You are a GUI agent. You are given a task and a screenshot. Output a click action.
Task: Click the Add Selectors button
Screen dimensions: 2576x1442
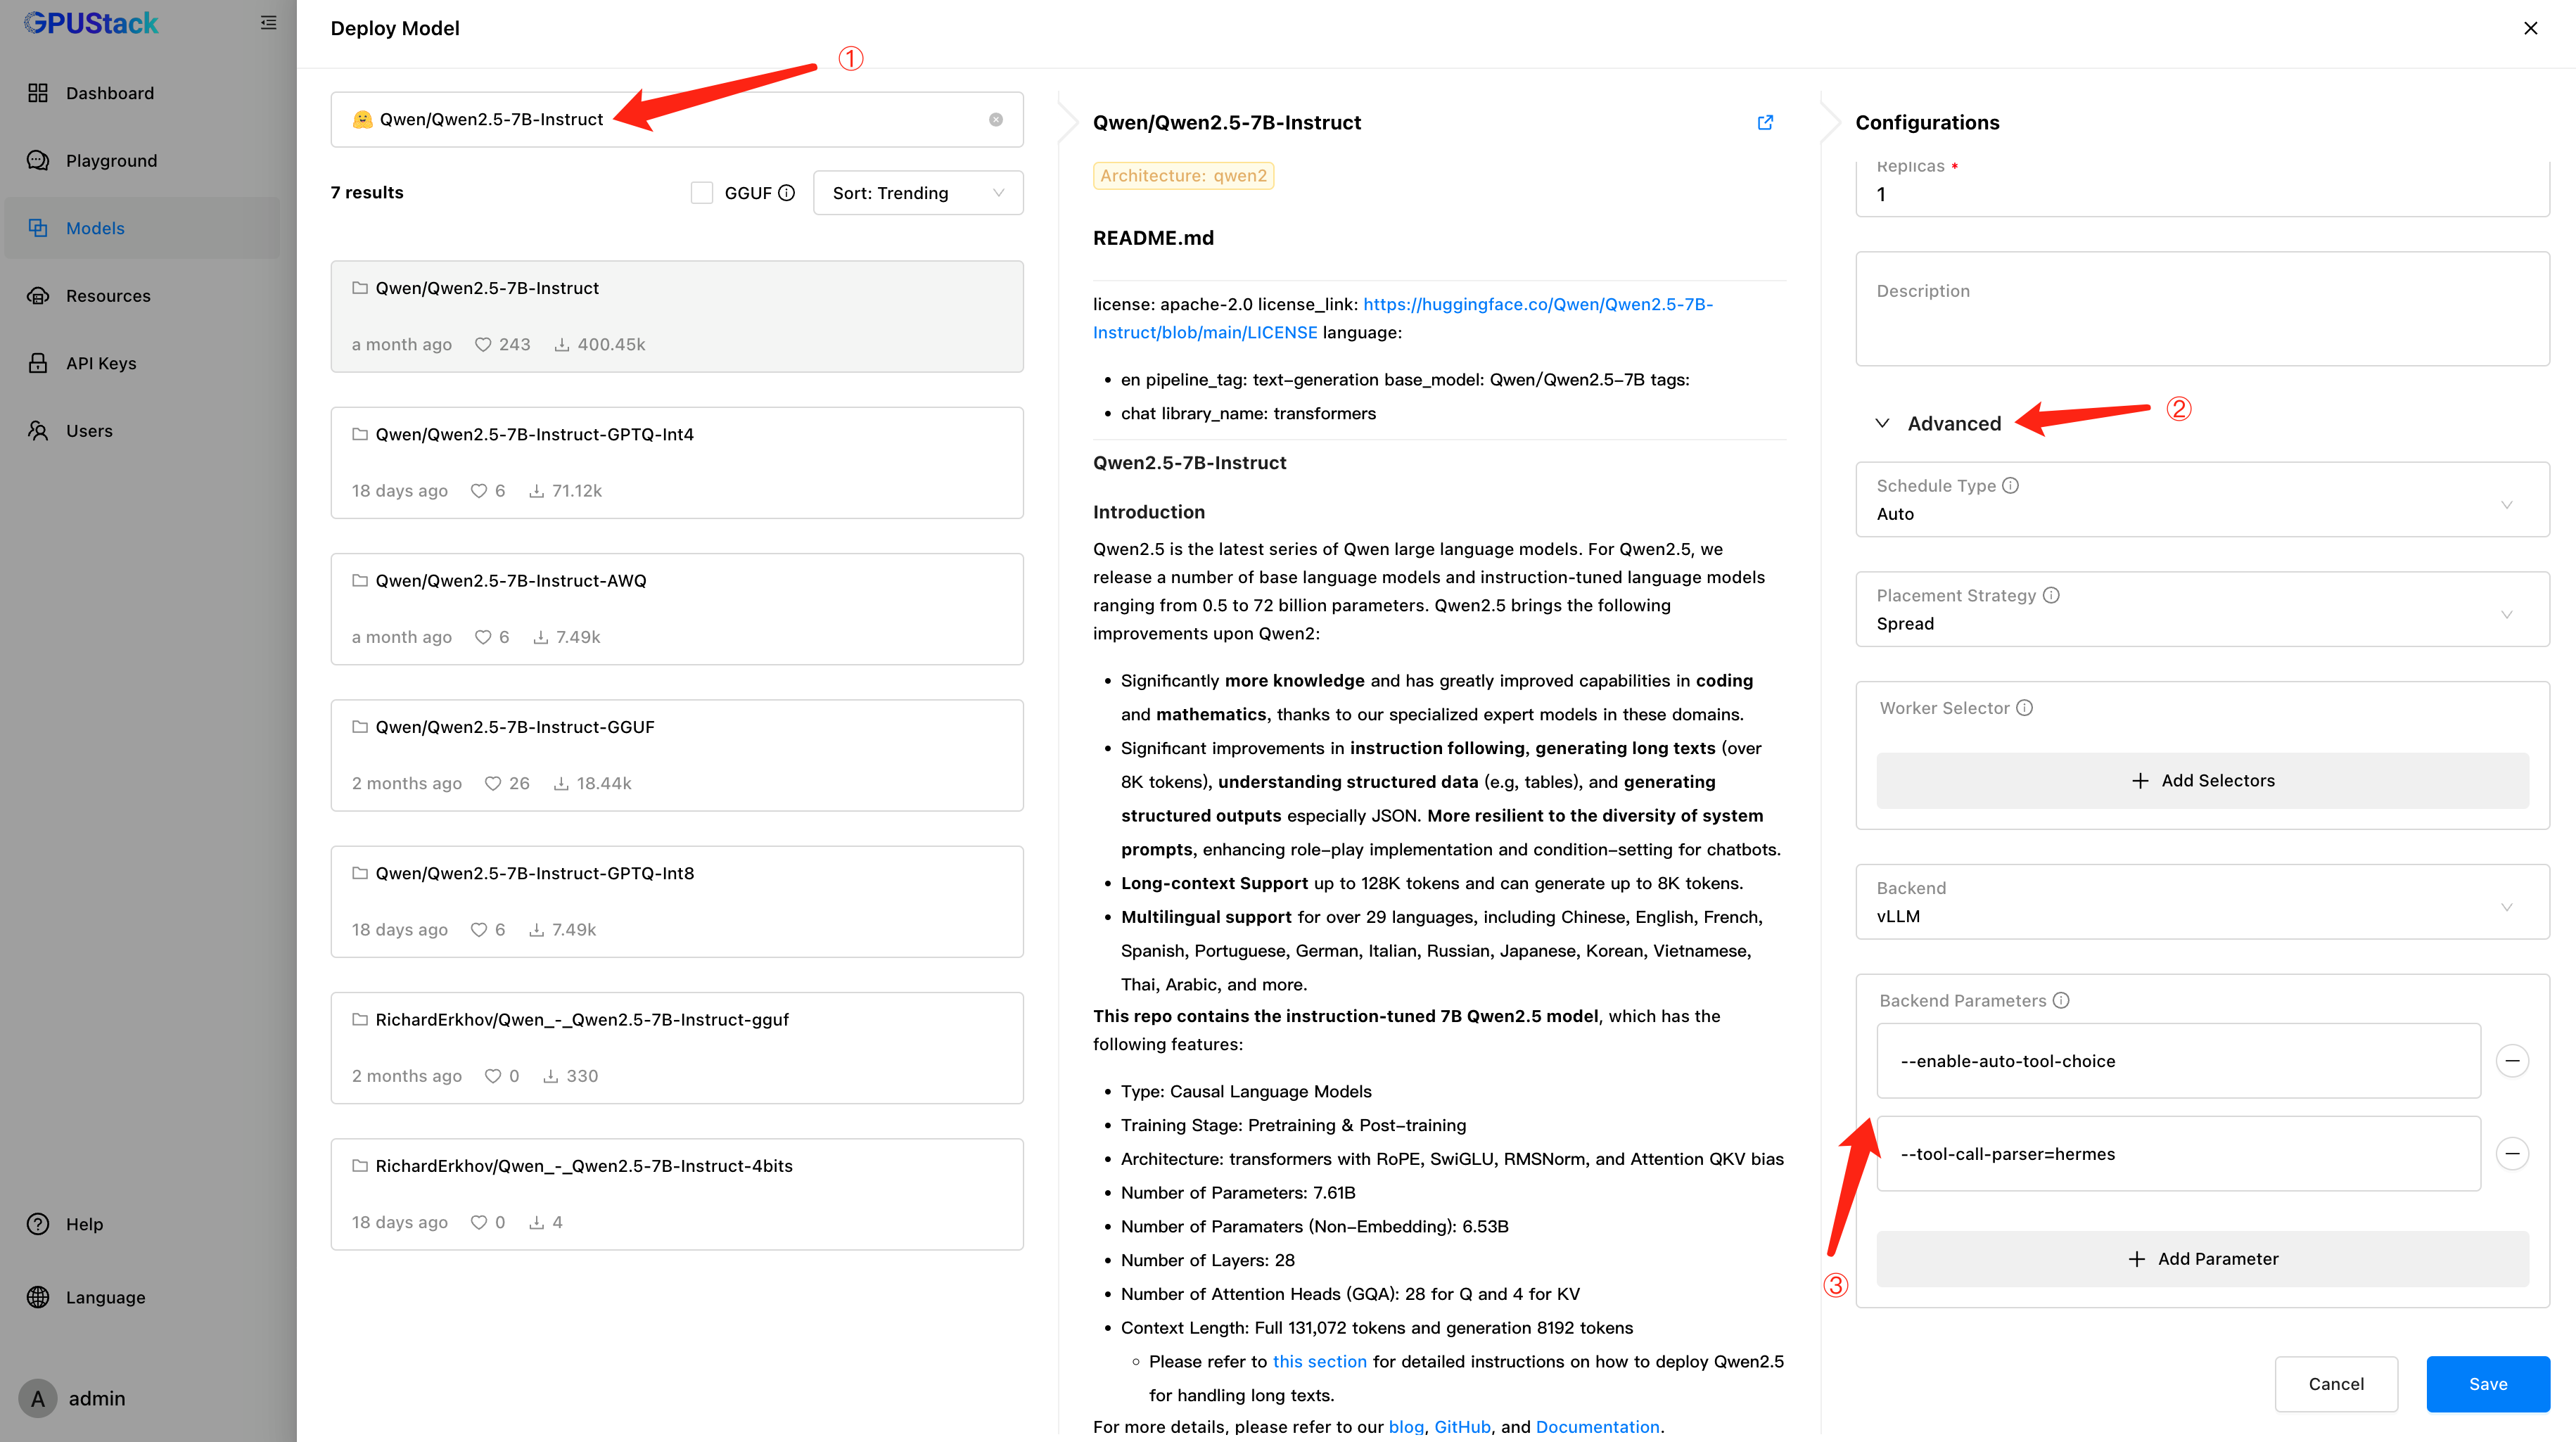tap(2202, 781)
